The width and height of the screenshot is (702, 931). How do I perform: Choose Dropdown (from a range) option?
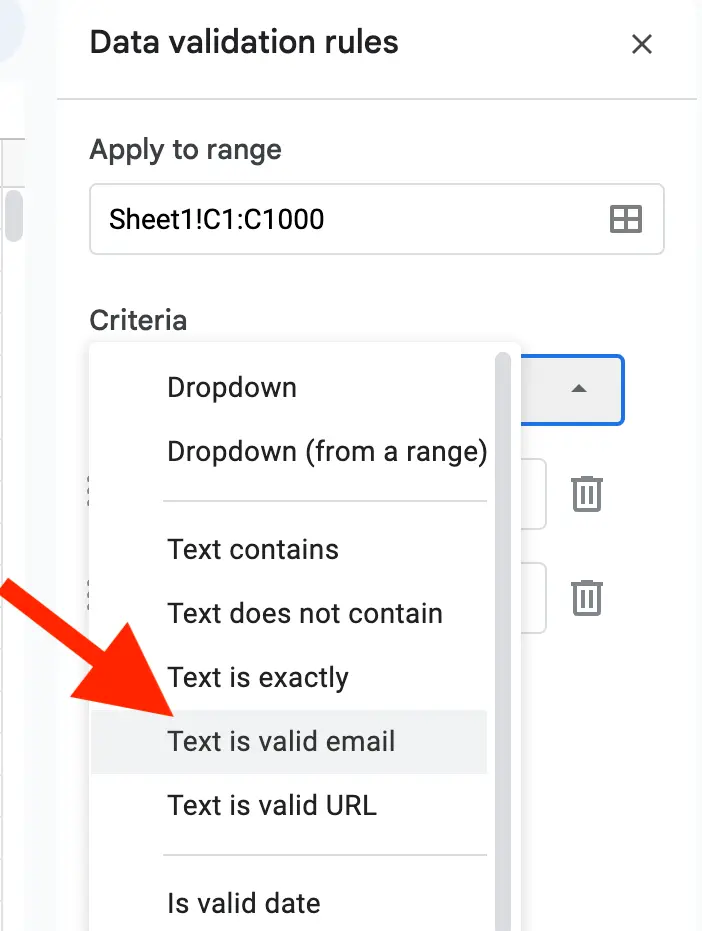325,451
